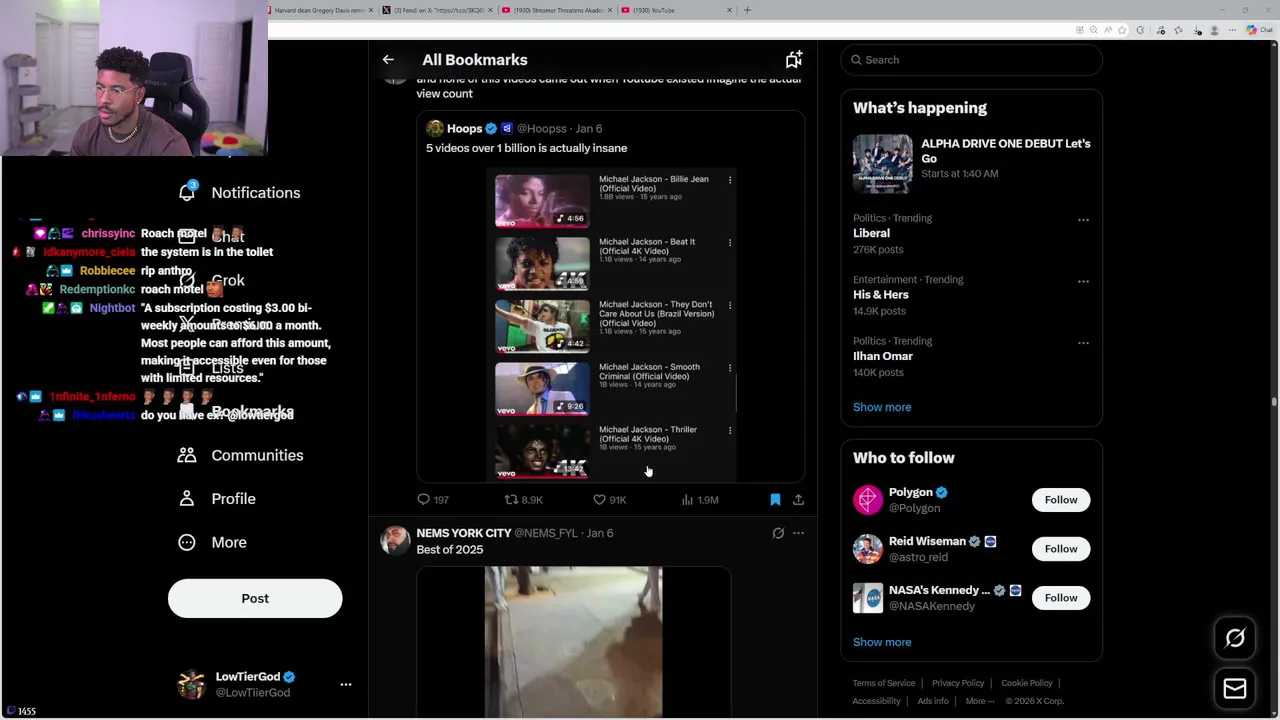Image resolution: width=1280 pixels, height=720 pixels.
Task: Follow NASA's Kennedy
Action: [1061, 598]
